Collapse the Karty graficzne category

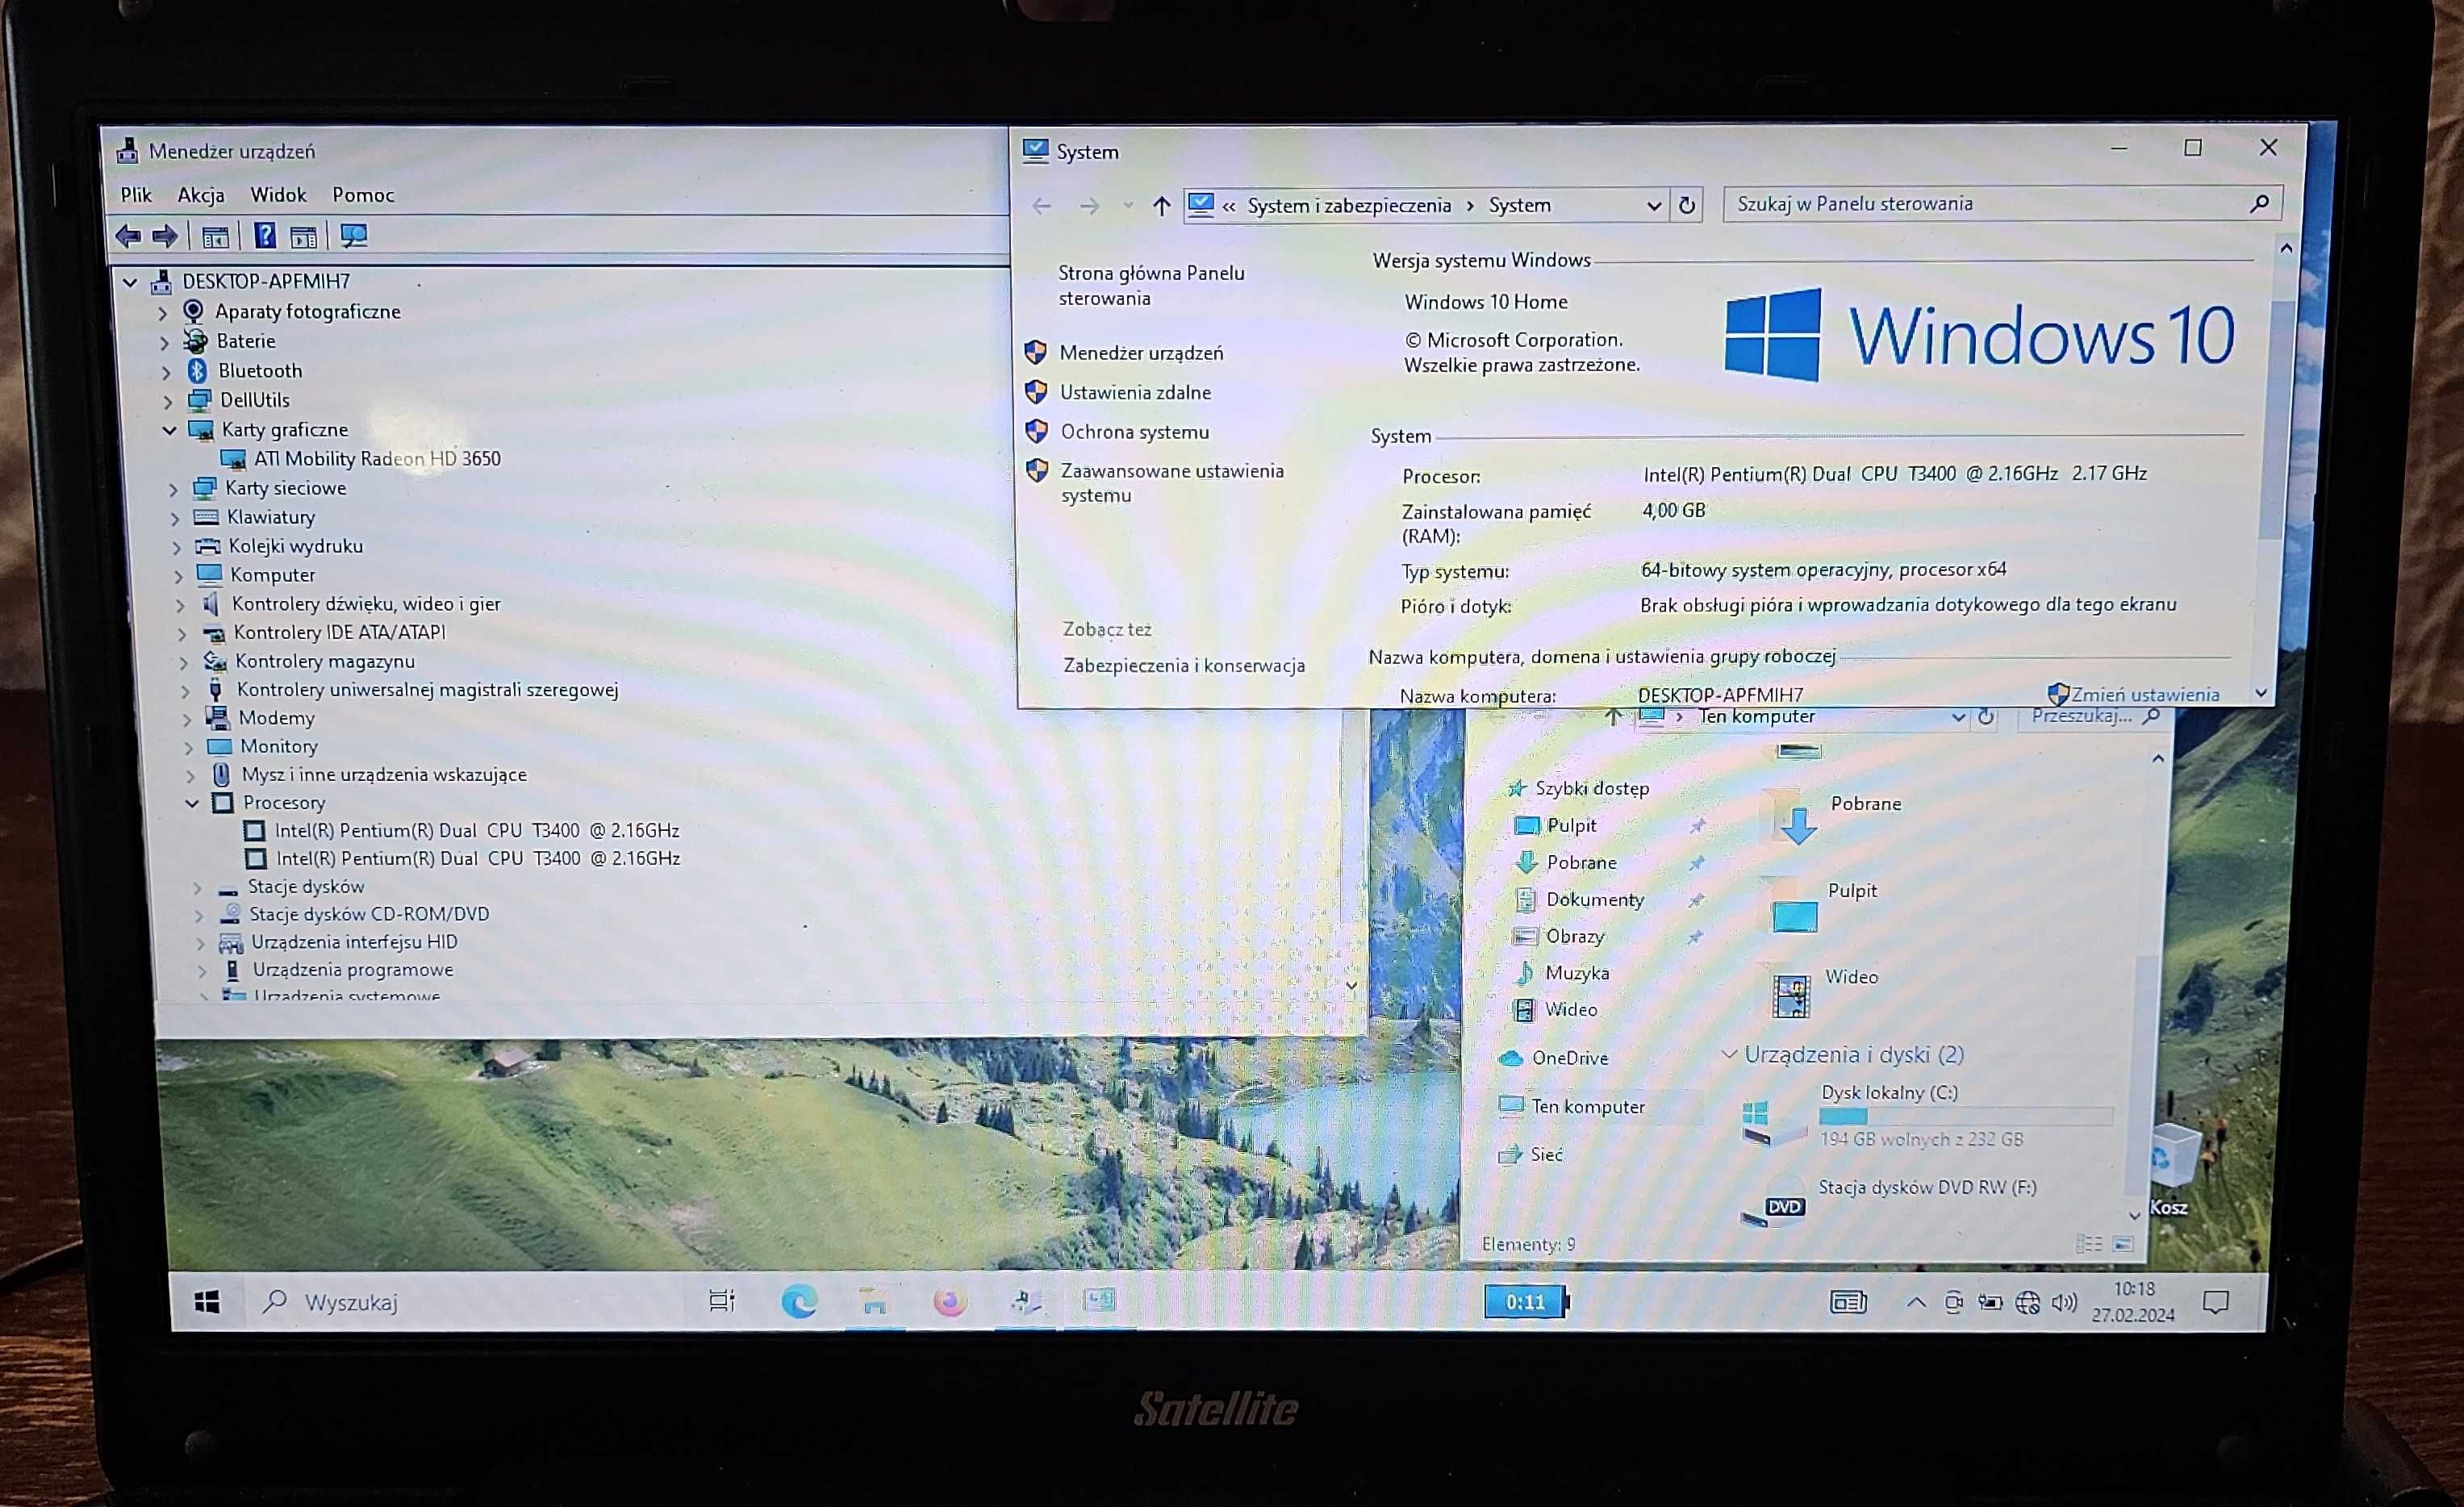(x=169, y=431)
